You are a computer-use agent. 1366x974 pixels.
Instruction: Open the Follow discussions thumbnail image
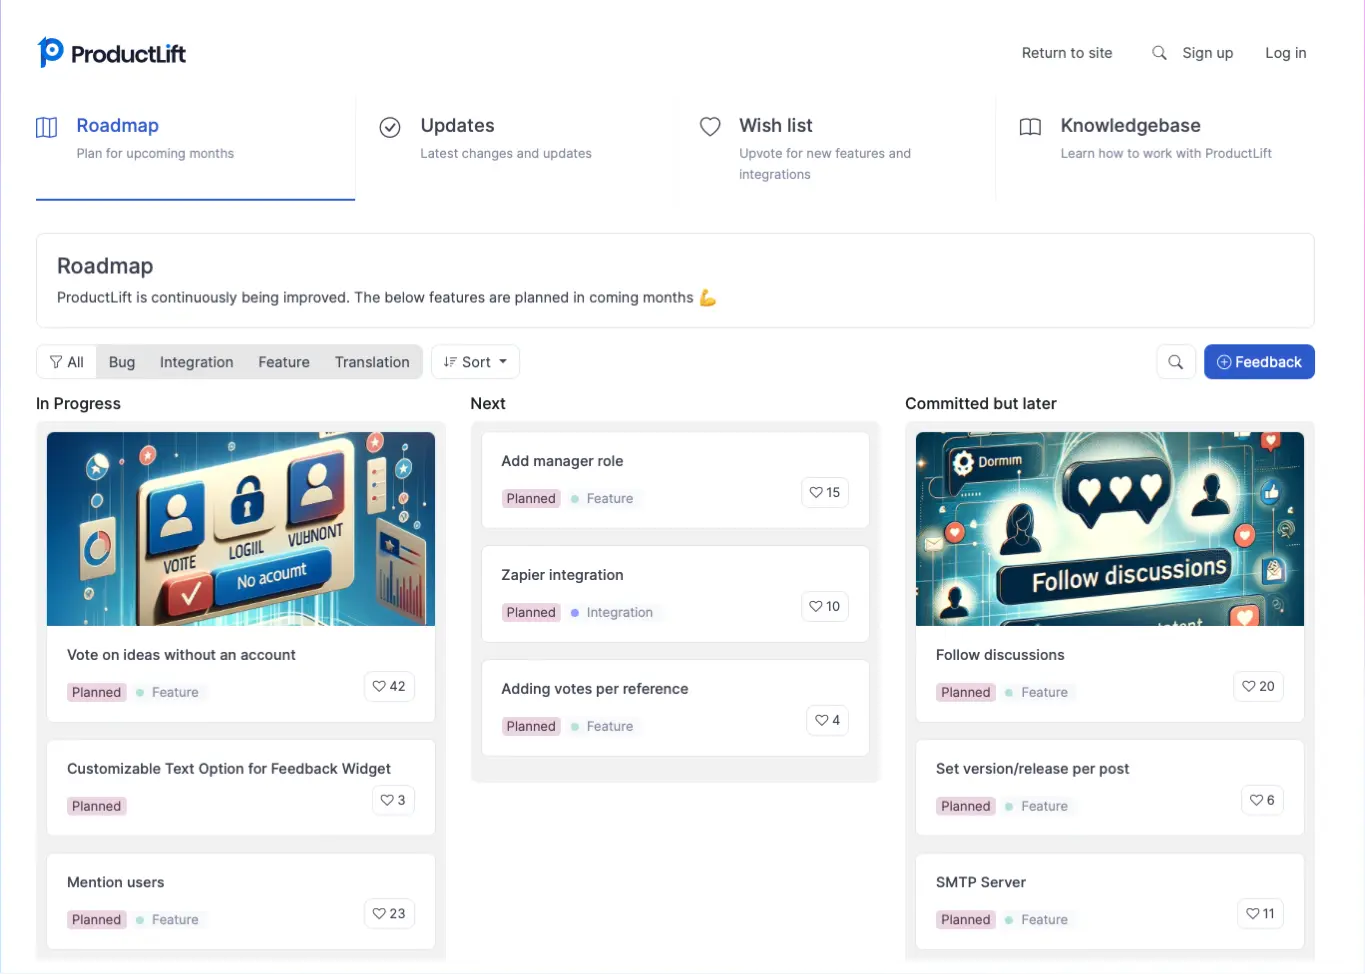(1109, 529)
